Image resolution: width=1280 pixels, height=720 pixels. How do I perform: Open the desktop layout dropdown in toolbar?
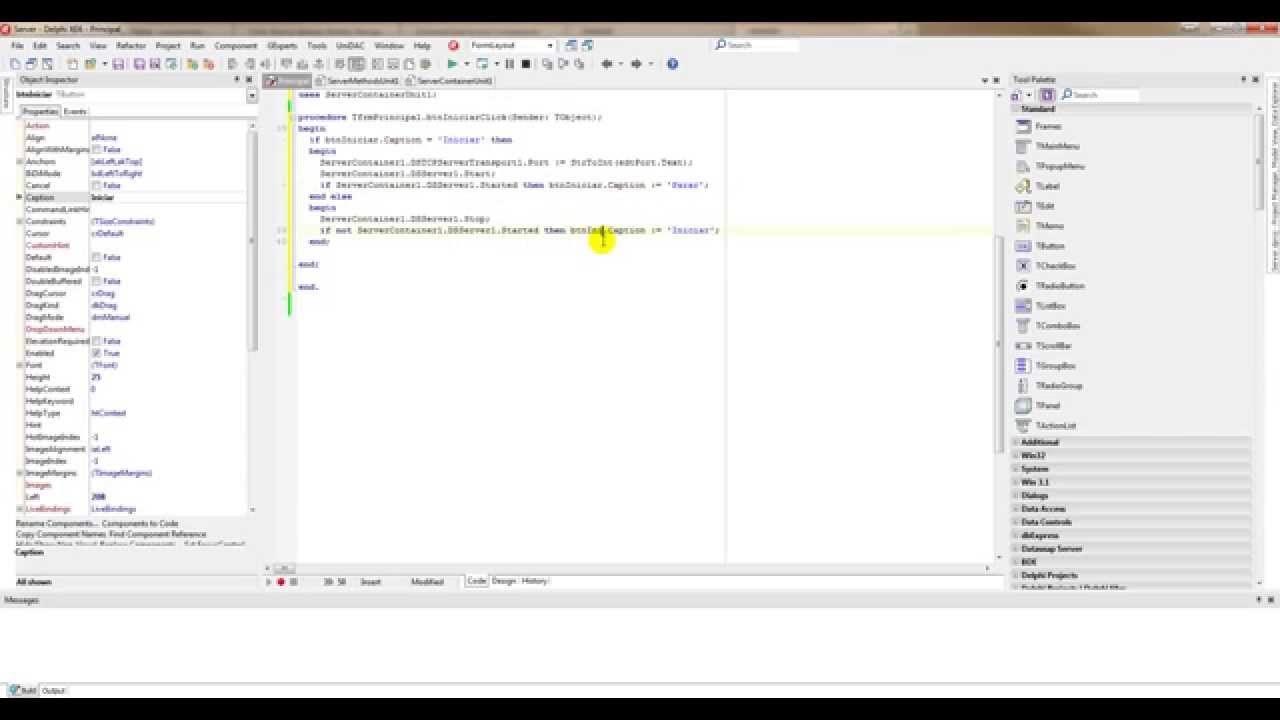(x=550, y=45)
